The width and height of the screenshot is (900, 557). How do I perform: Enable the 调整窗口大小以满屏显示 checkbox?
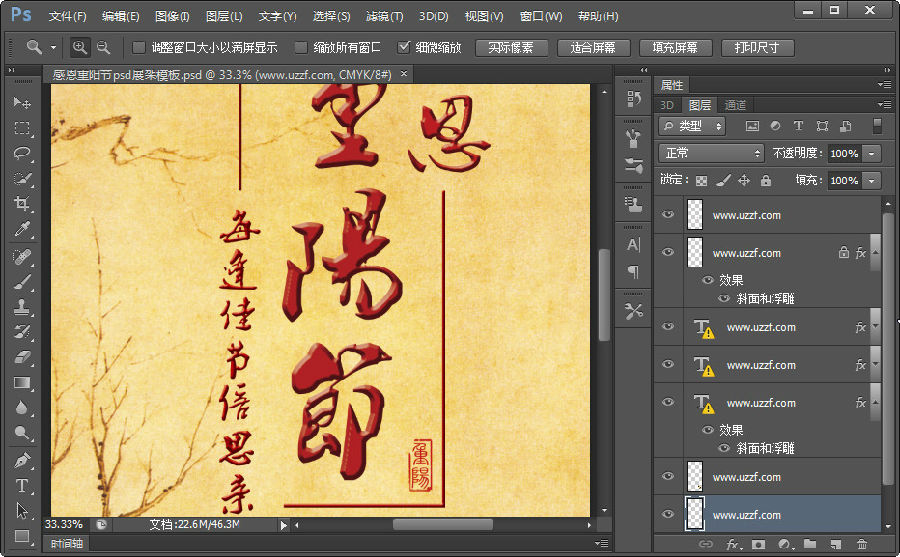(139, 47)
